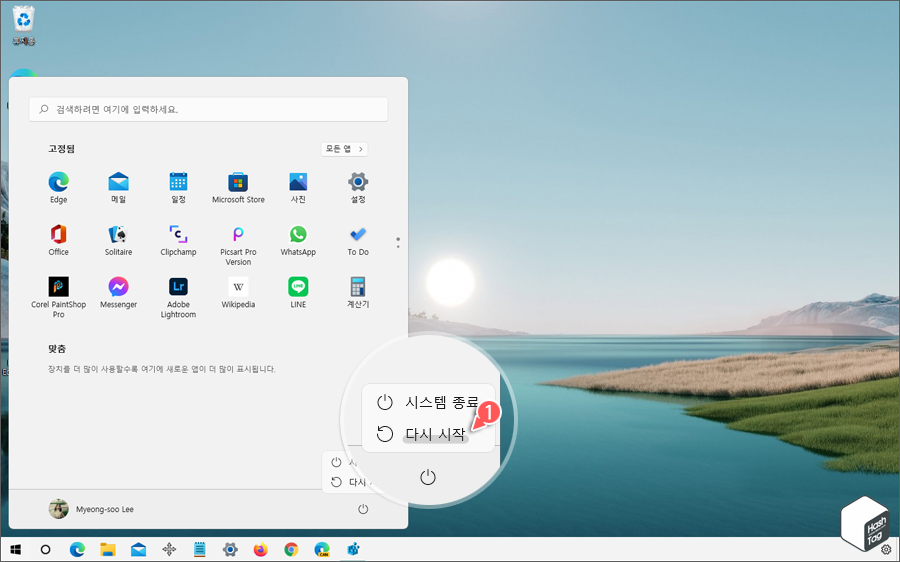Open the Settings (설정) pinned app
The width and height of the screenshot is (900, 562).
[358, 188]
